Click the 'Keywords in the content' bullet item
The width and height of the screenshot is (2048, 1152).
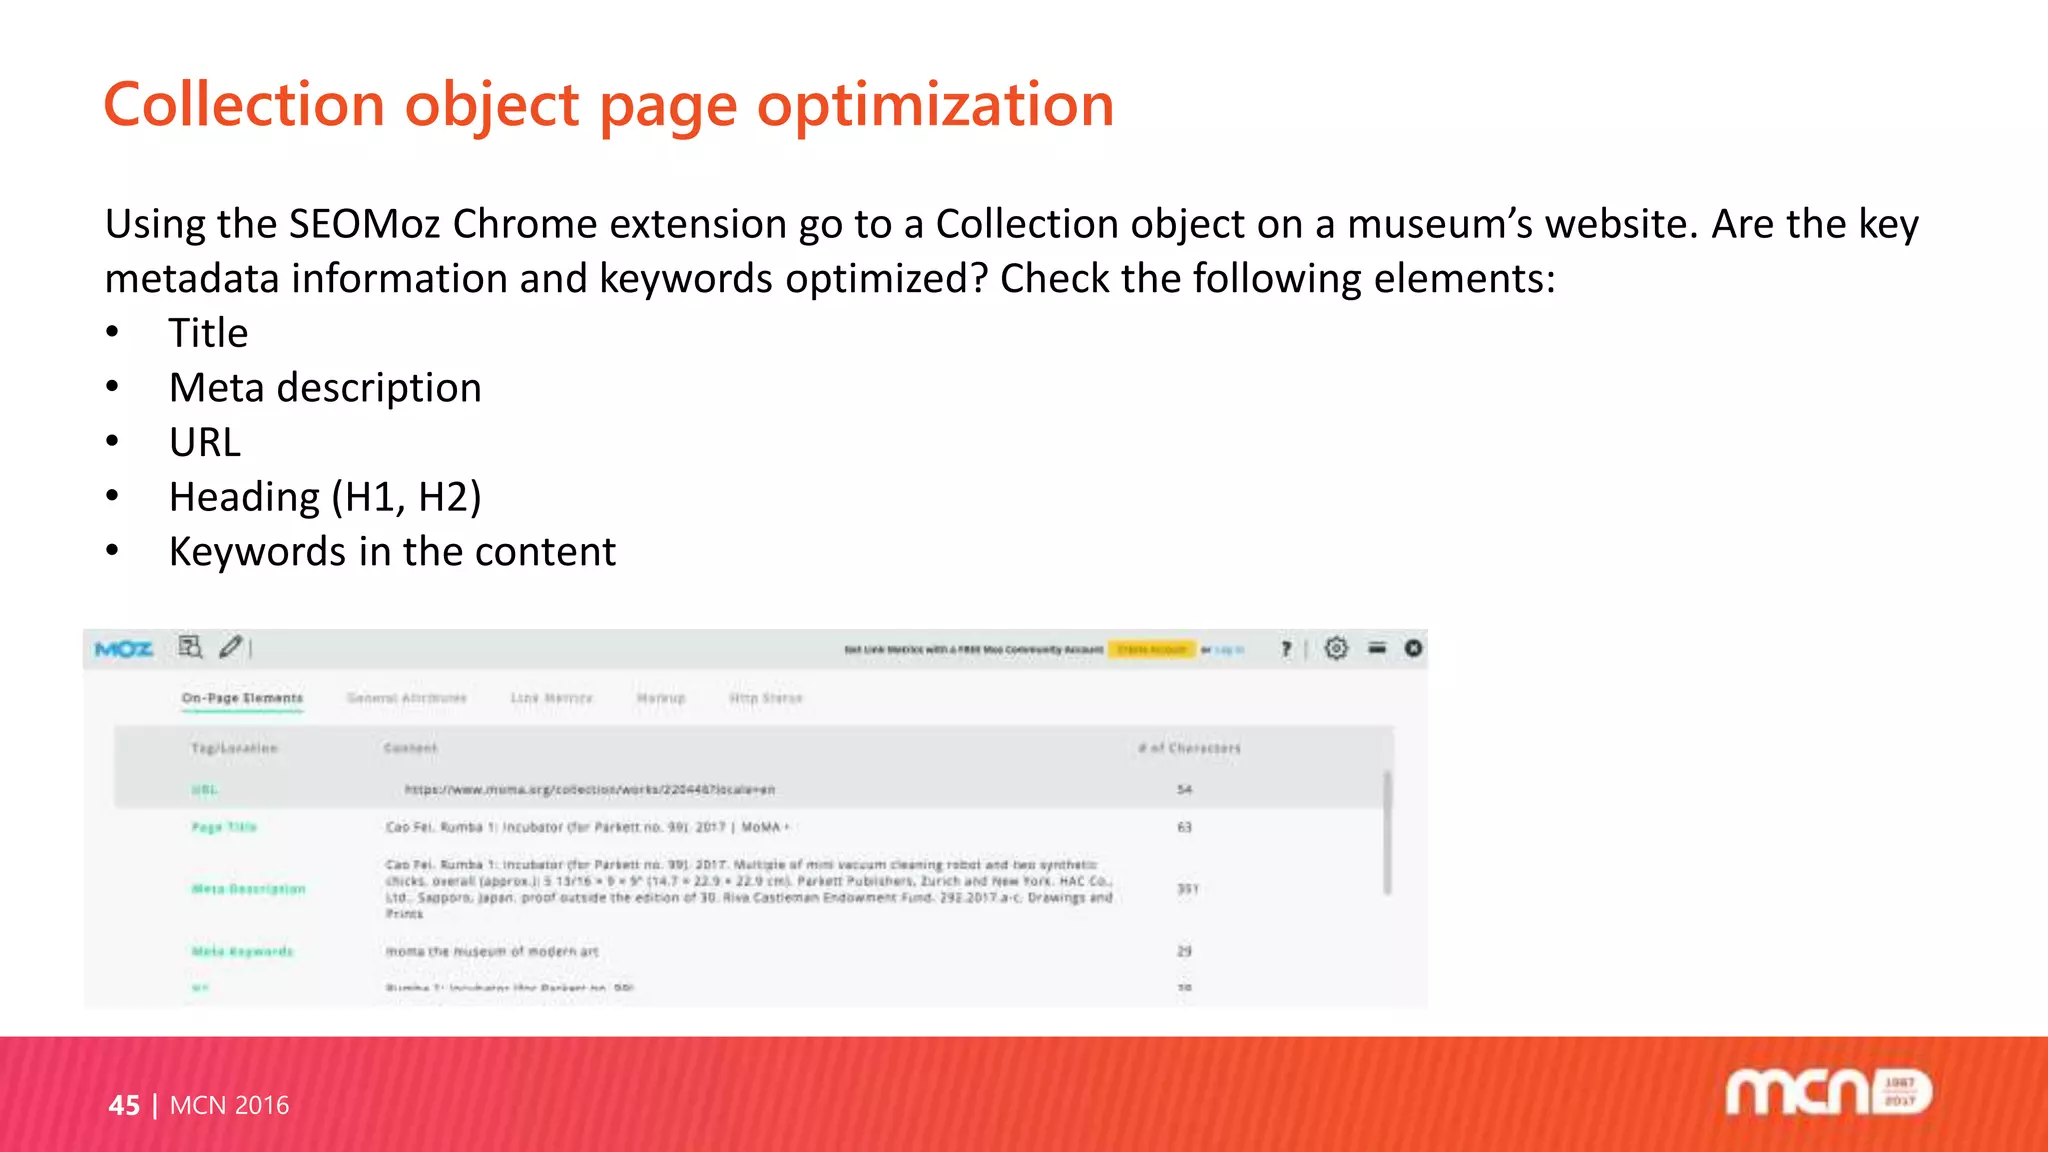[392, 551]
